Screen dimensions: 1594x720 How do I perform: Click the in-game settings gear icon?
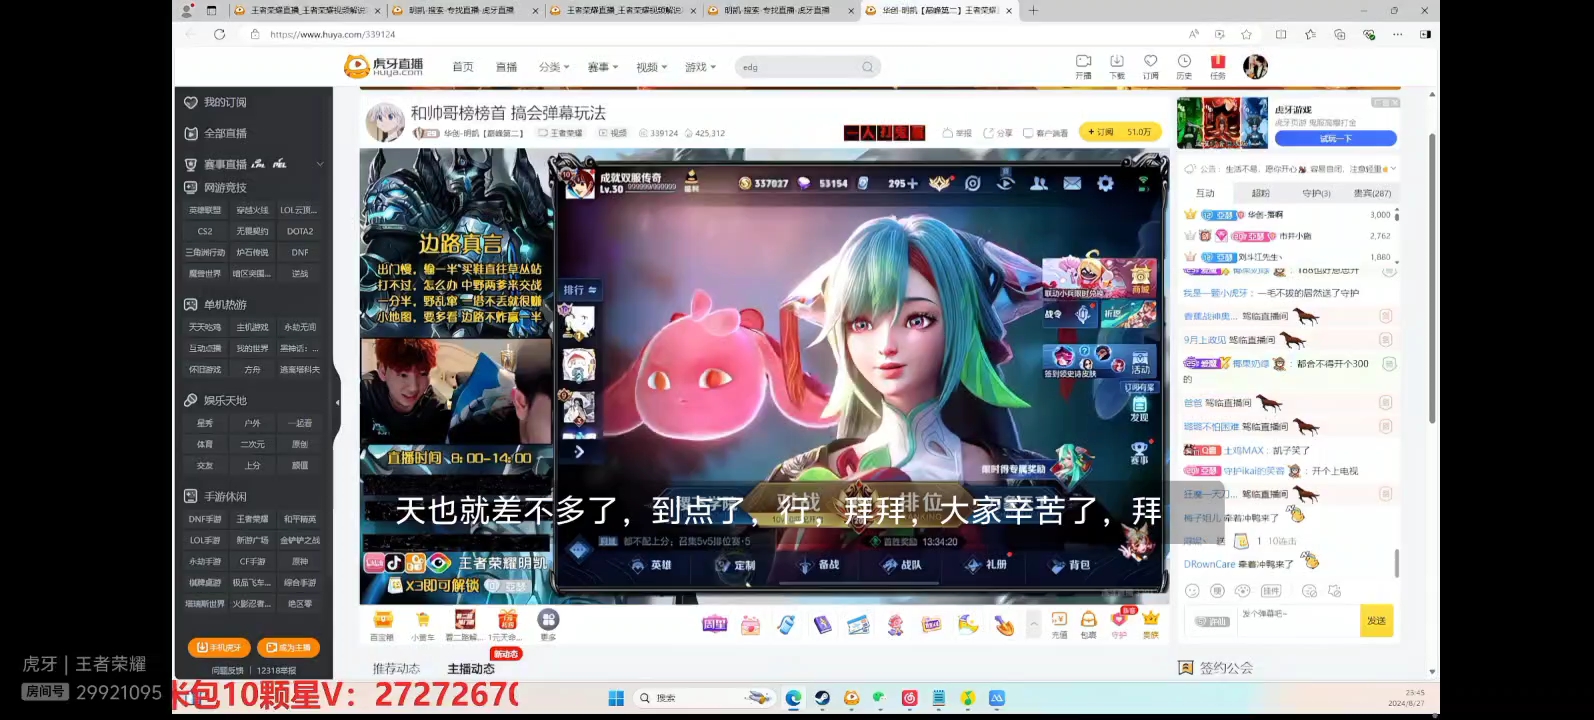tap(1105, 184)
